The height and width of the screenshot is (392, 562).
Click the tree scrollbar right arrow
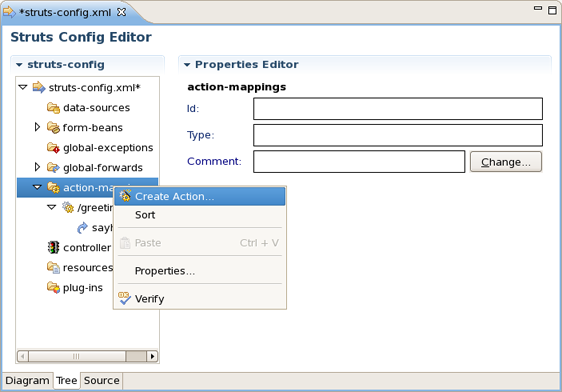click(x=152, y=356)
